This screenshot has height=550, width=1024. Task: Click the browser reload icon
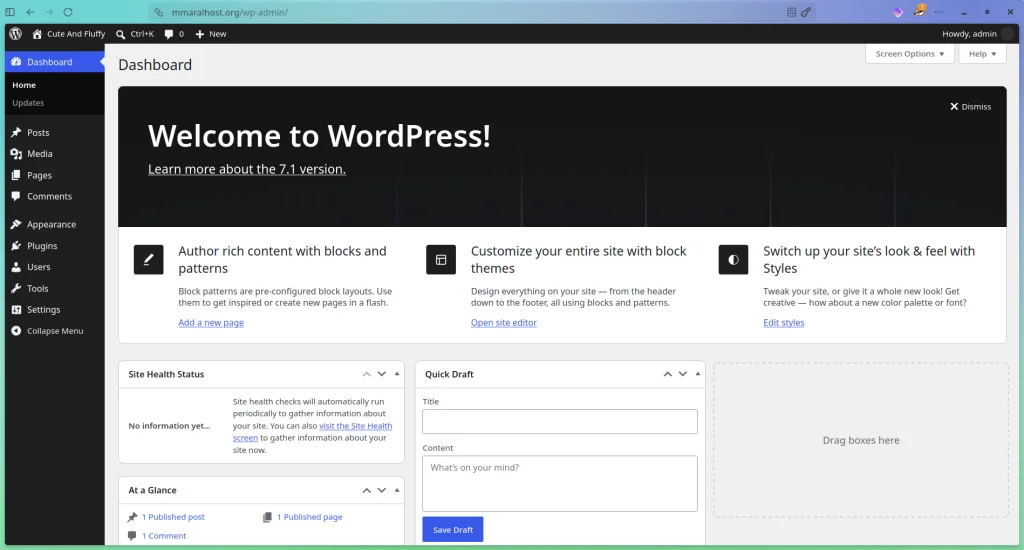[68, 12]
